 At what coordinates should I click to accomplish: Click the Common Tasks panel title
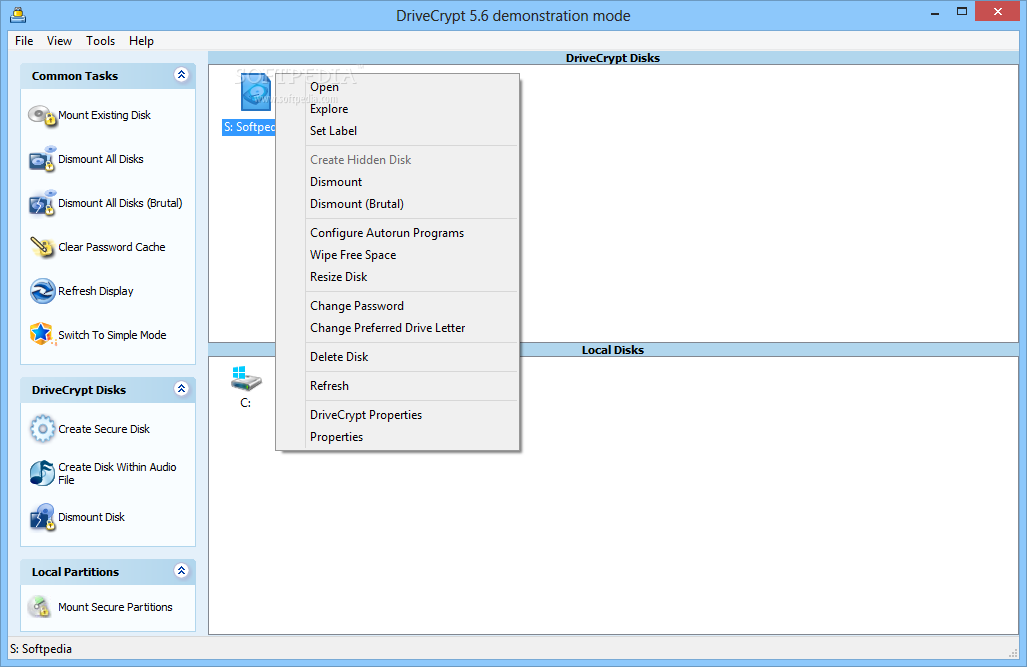pyautogui.click(x=75, y=76)
